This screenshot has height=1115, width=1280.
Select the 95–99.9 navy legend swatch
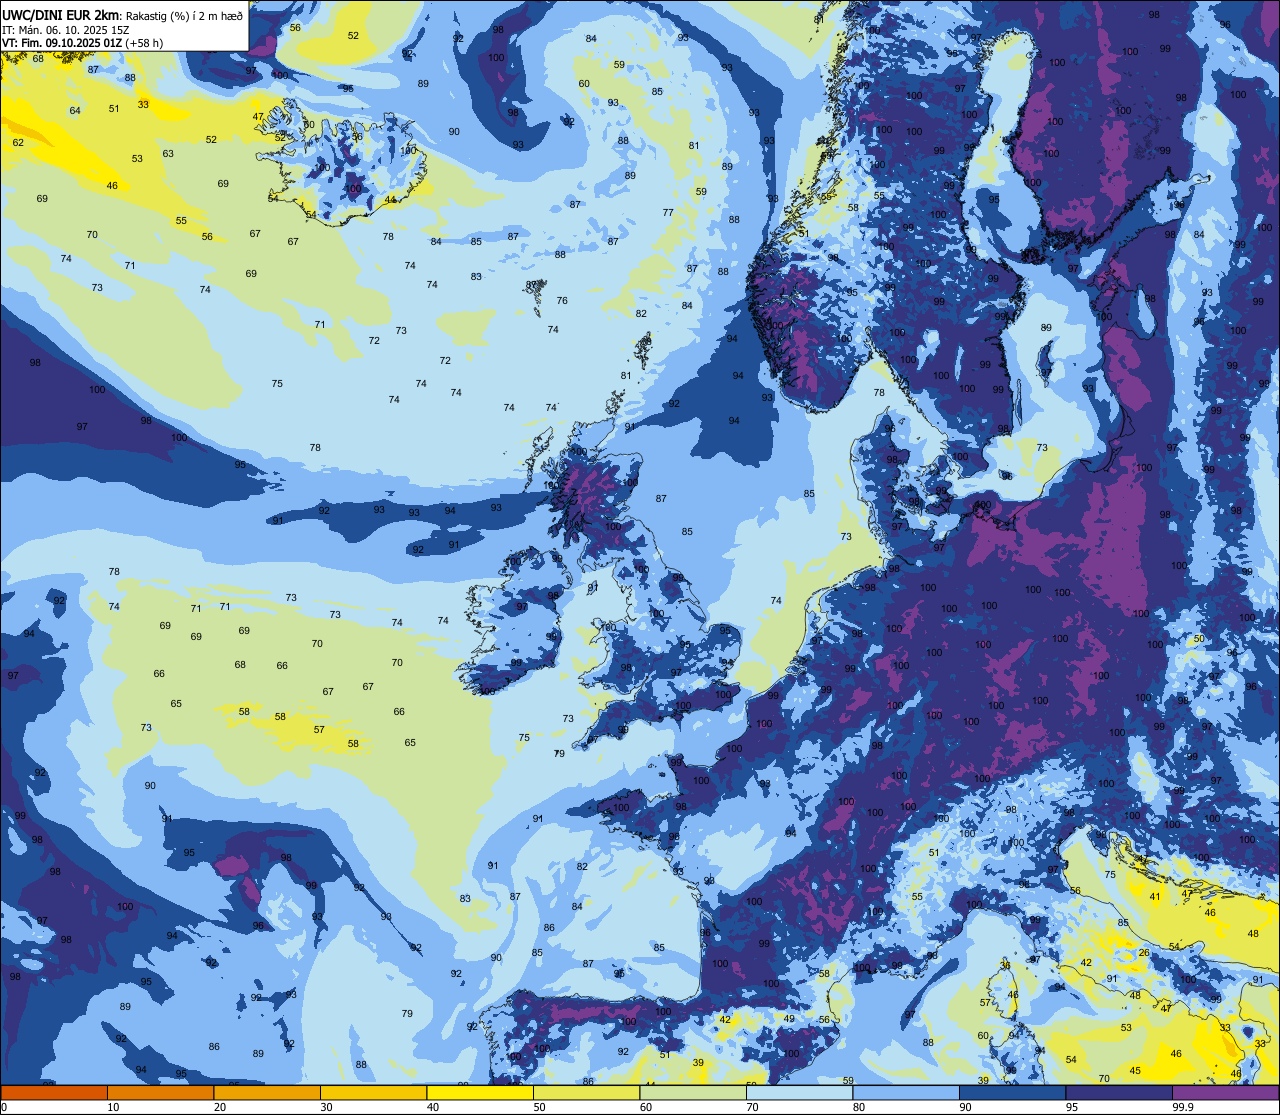(x=1119, y=1092)
